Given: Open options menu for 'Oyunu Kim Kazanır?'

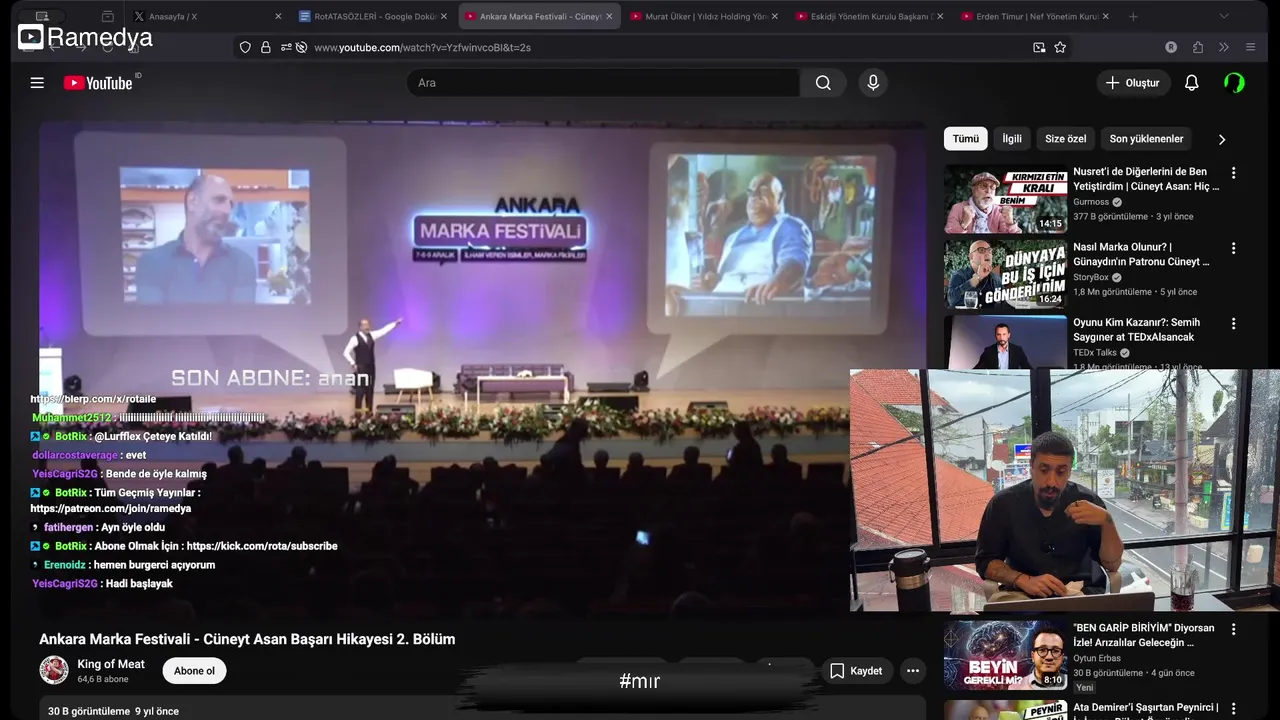Looking at the screenshot, I should click(1233, 324).
